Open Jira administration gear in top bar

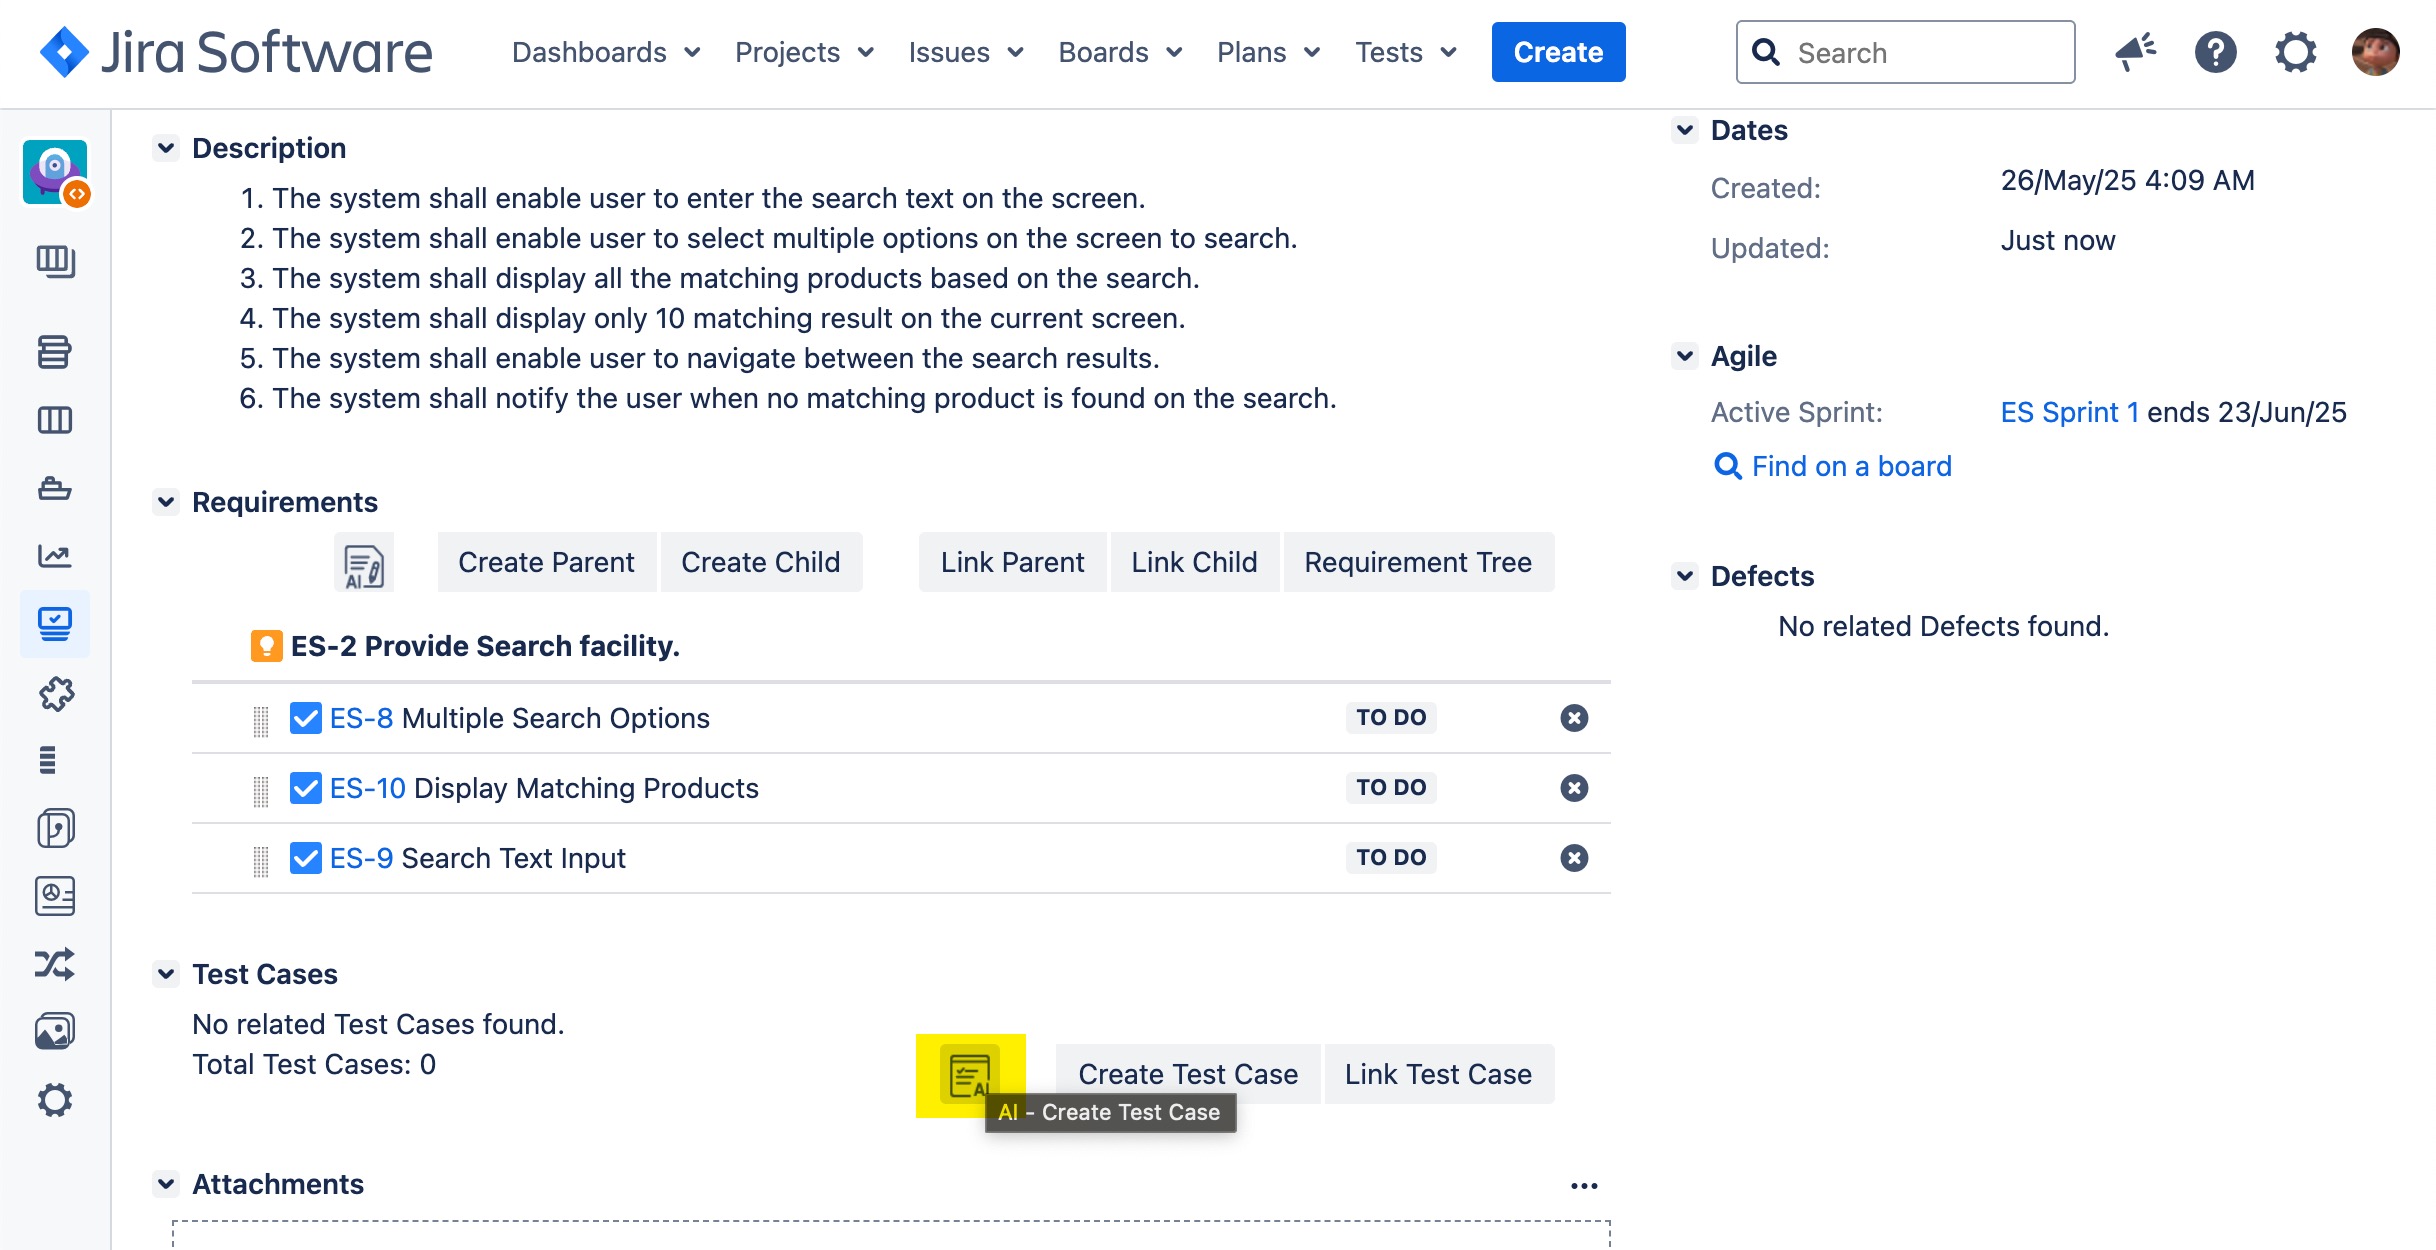(2295, 52)
